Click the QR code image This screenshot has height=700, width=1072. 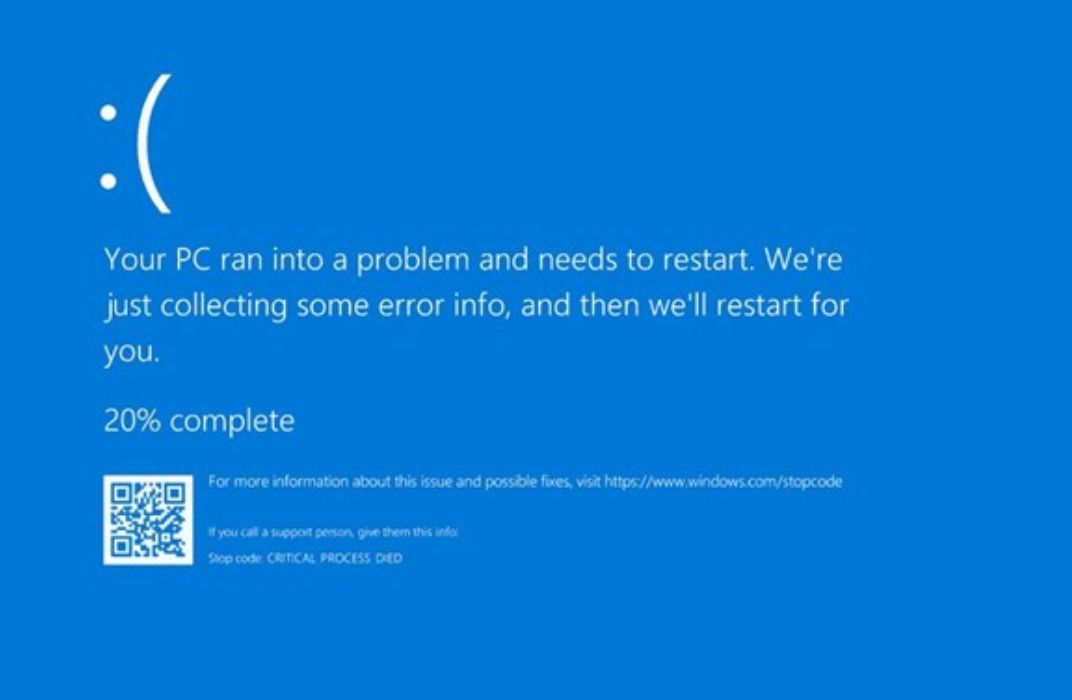(x=148, y=520)
